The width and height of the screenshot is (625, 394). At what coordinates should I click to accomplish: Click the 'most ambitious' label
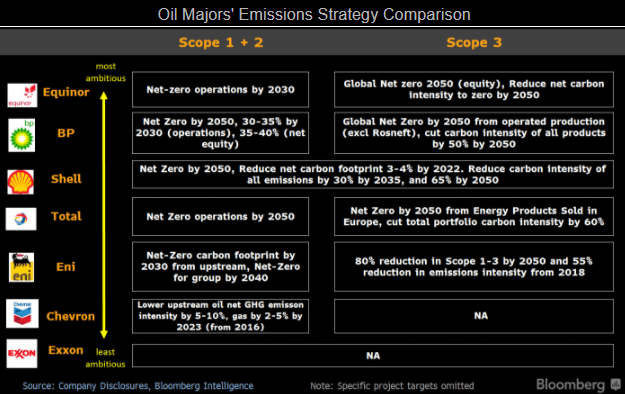tap(106, 72)
